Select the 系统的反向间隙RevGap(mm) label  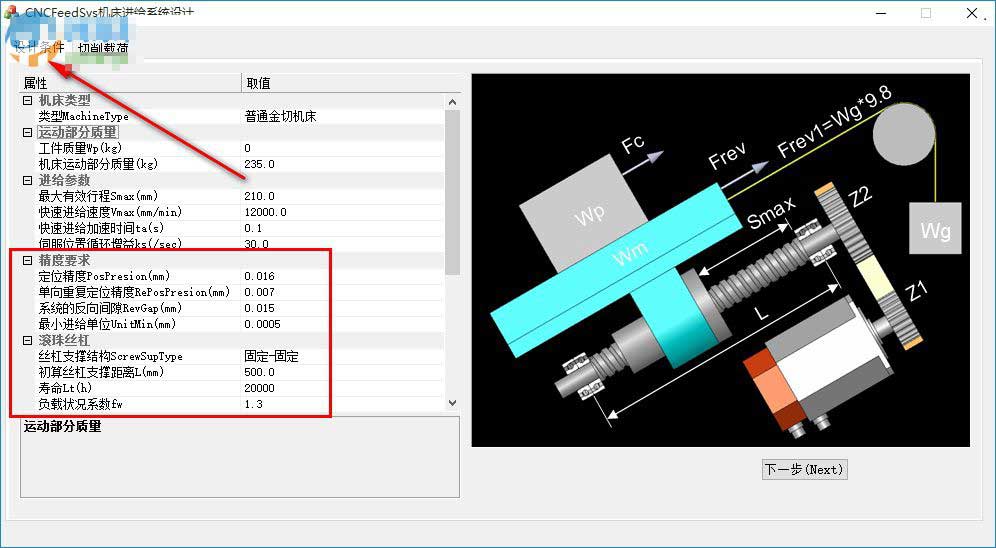pyautogui.click(x=110, y=308)
